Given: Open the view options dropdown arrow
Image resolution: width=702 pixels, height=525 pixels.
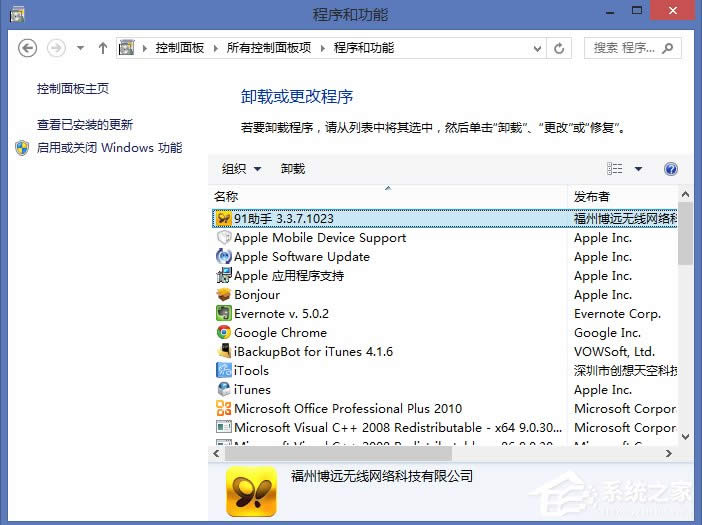Looking at the screenshot, I should (x=638, y=169).
